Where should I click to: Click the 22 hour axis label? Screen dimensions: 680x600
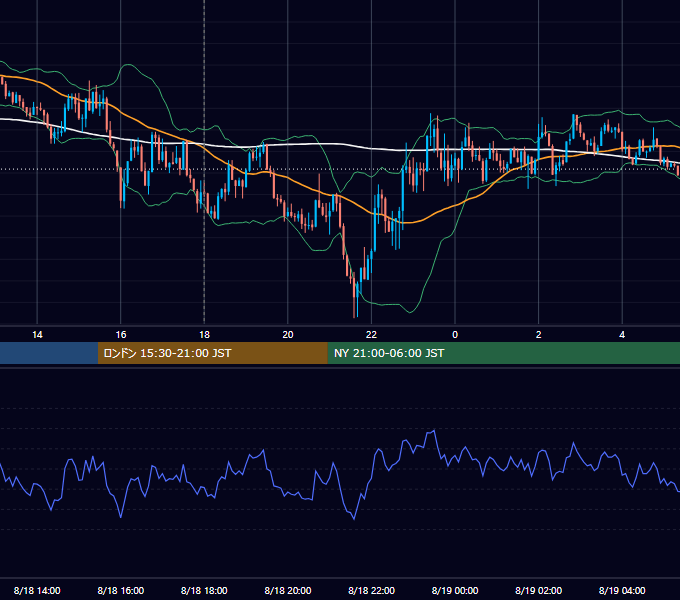371,335
